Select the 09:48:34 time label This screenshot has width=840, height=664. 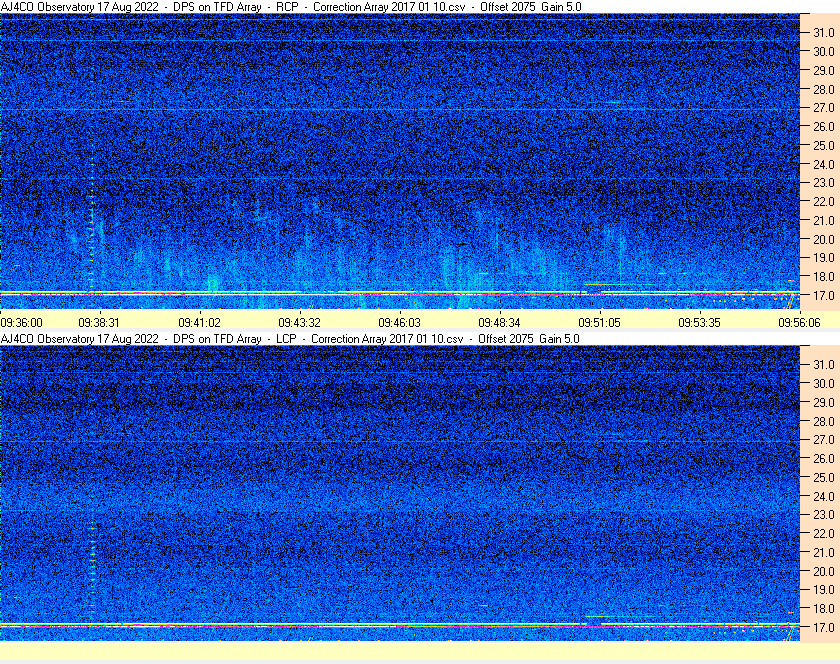(499, 323)
